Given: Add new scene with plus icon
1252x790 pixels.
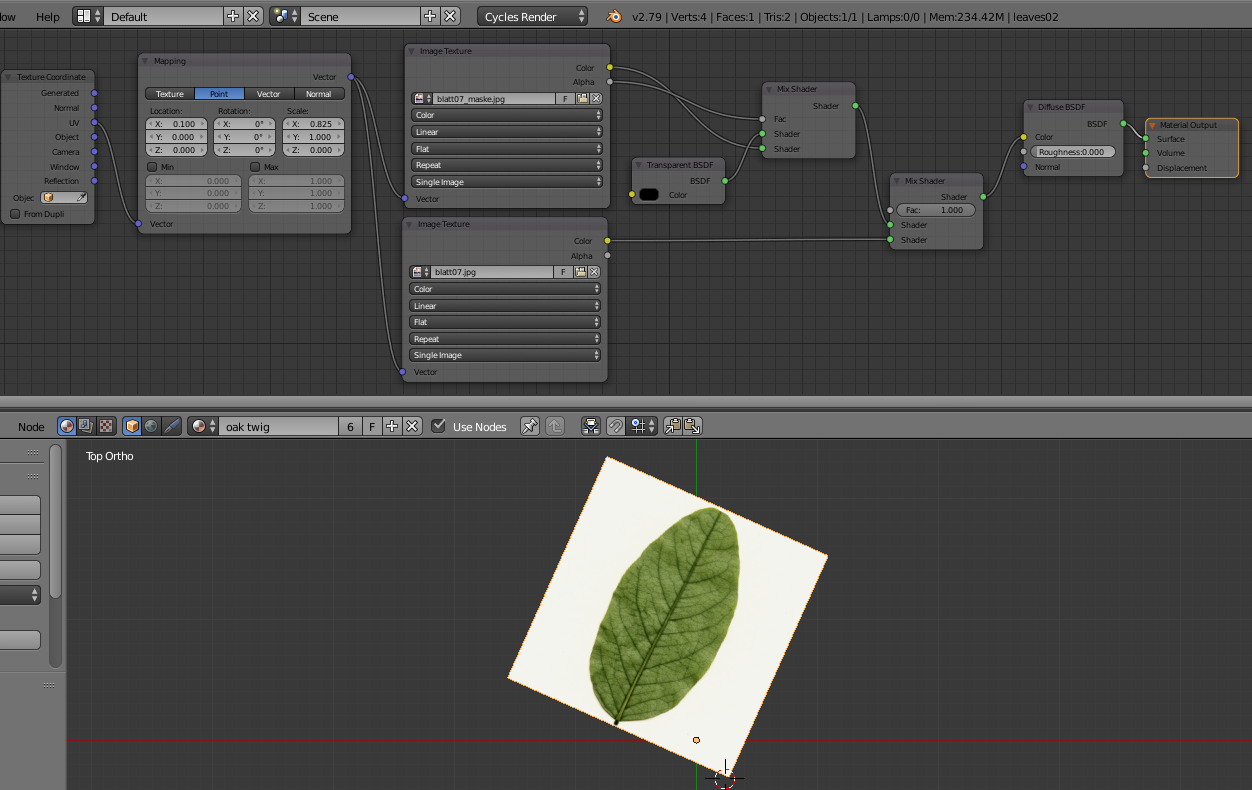Looking at the screenshot, I should click(430, 17).
